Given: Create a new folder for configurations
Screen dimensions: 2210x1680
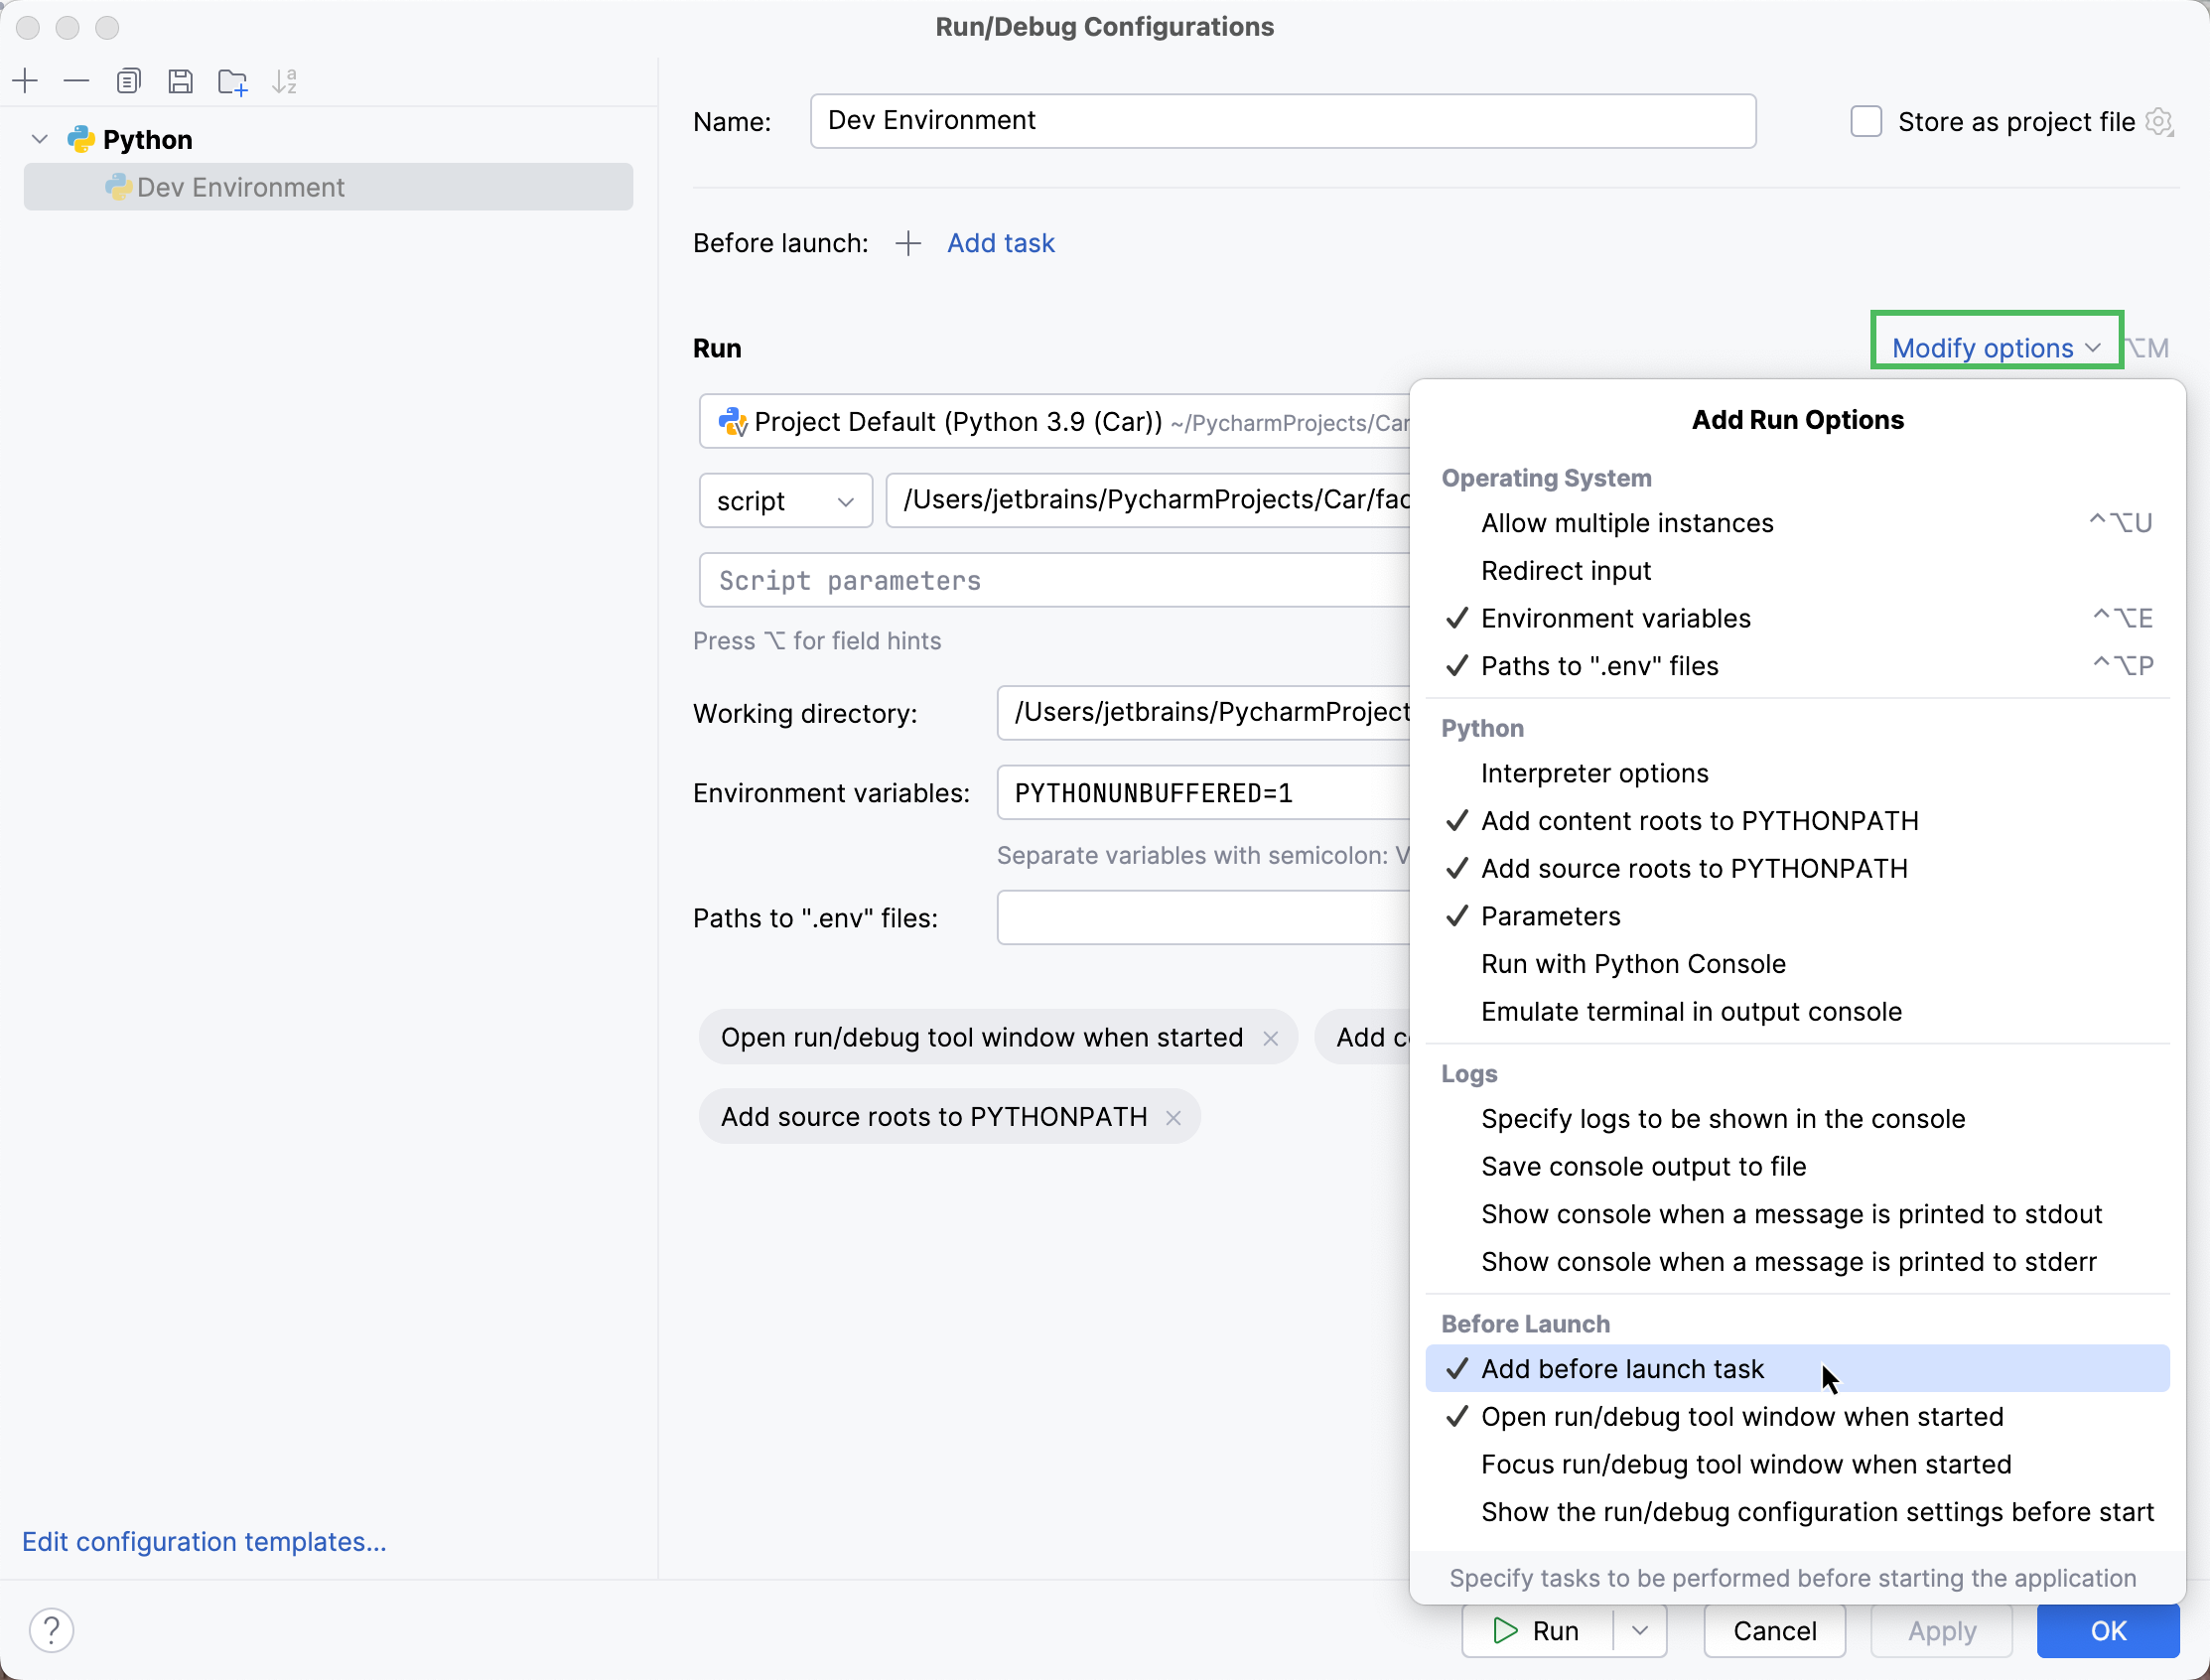Looking at the screenshot, I should coord(232,81).
